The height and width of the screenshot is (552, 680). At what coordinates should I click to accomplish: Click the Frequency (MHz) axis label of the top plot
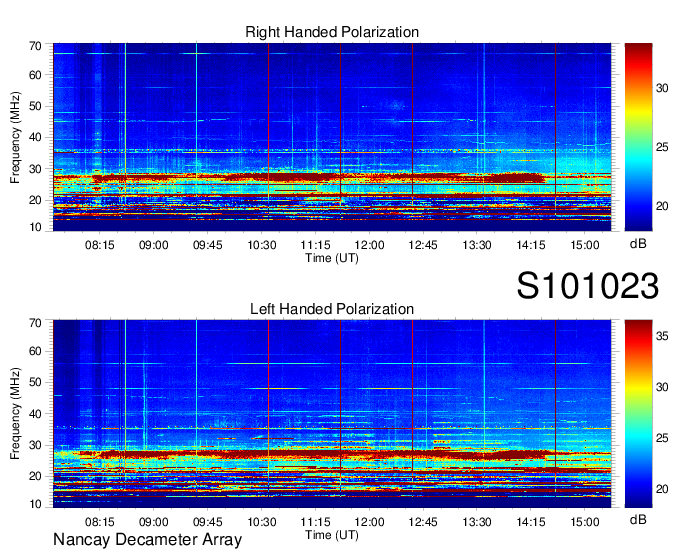point(15,137)
